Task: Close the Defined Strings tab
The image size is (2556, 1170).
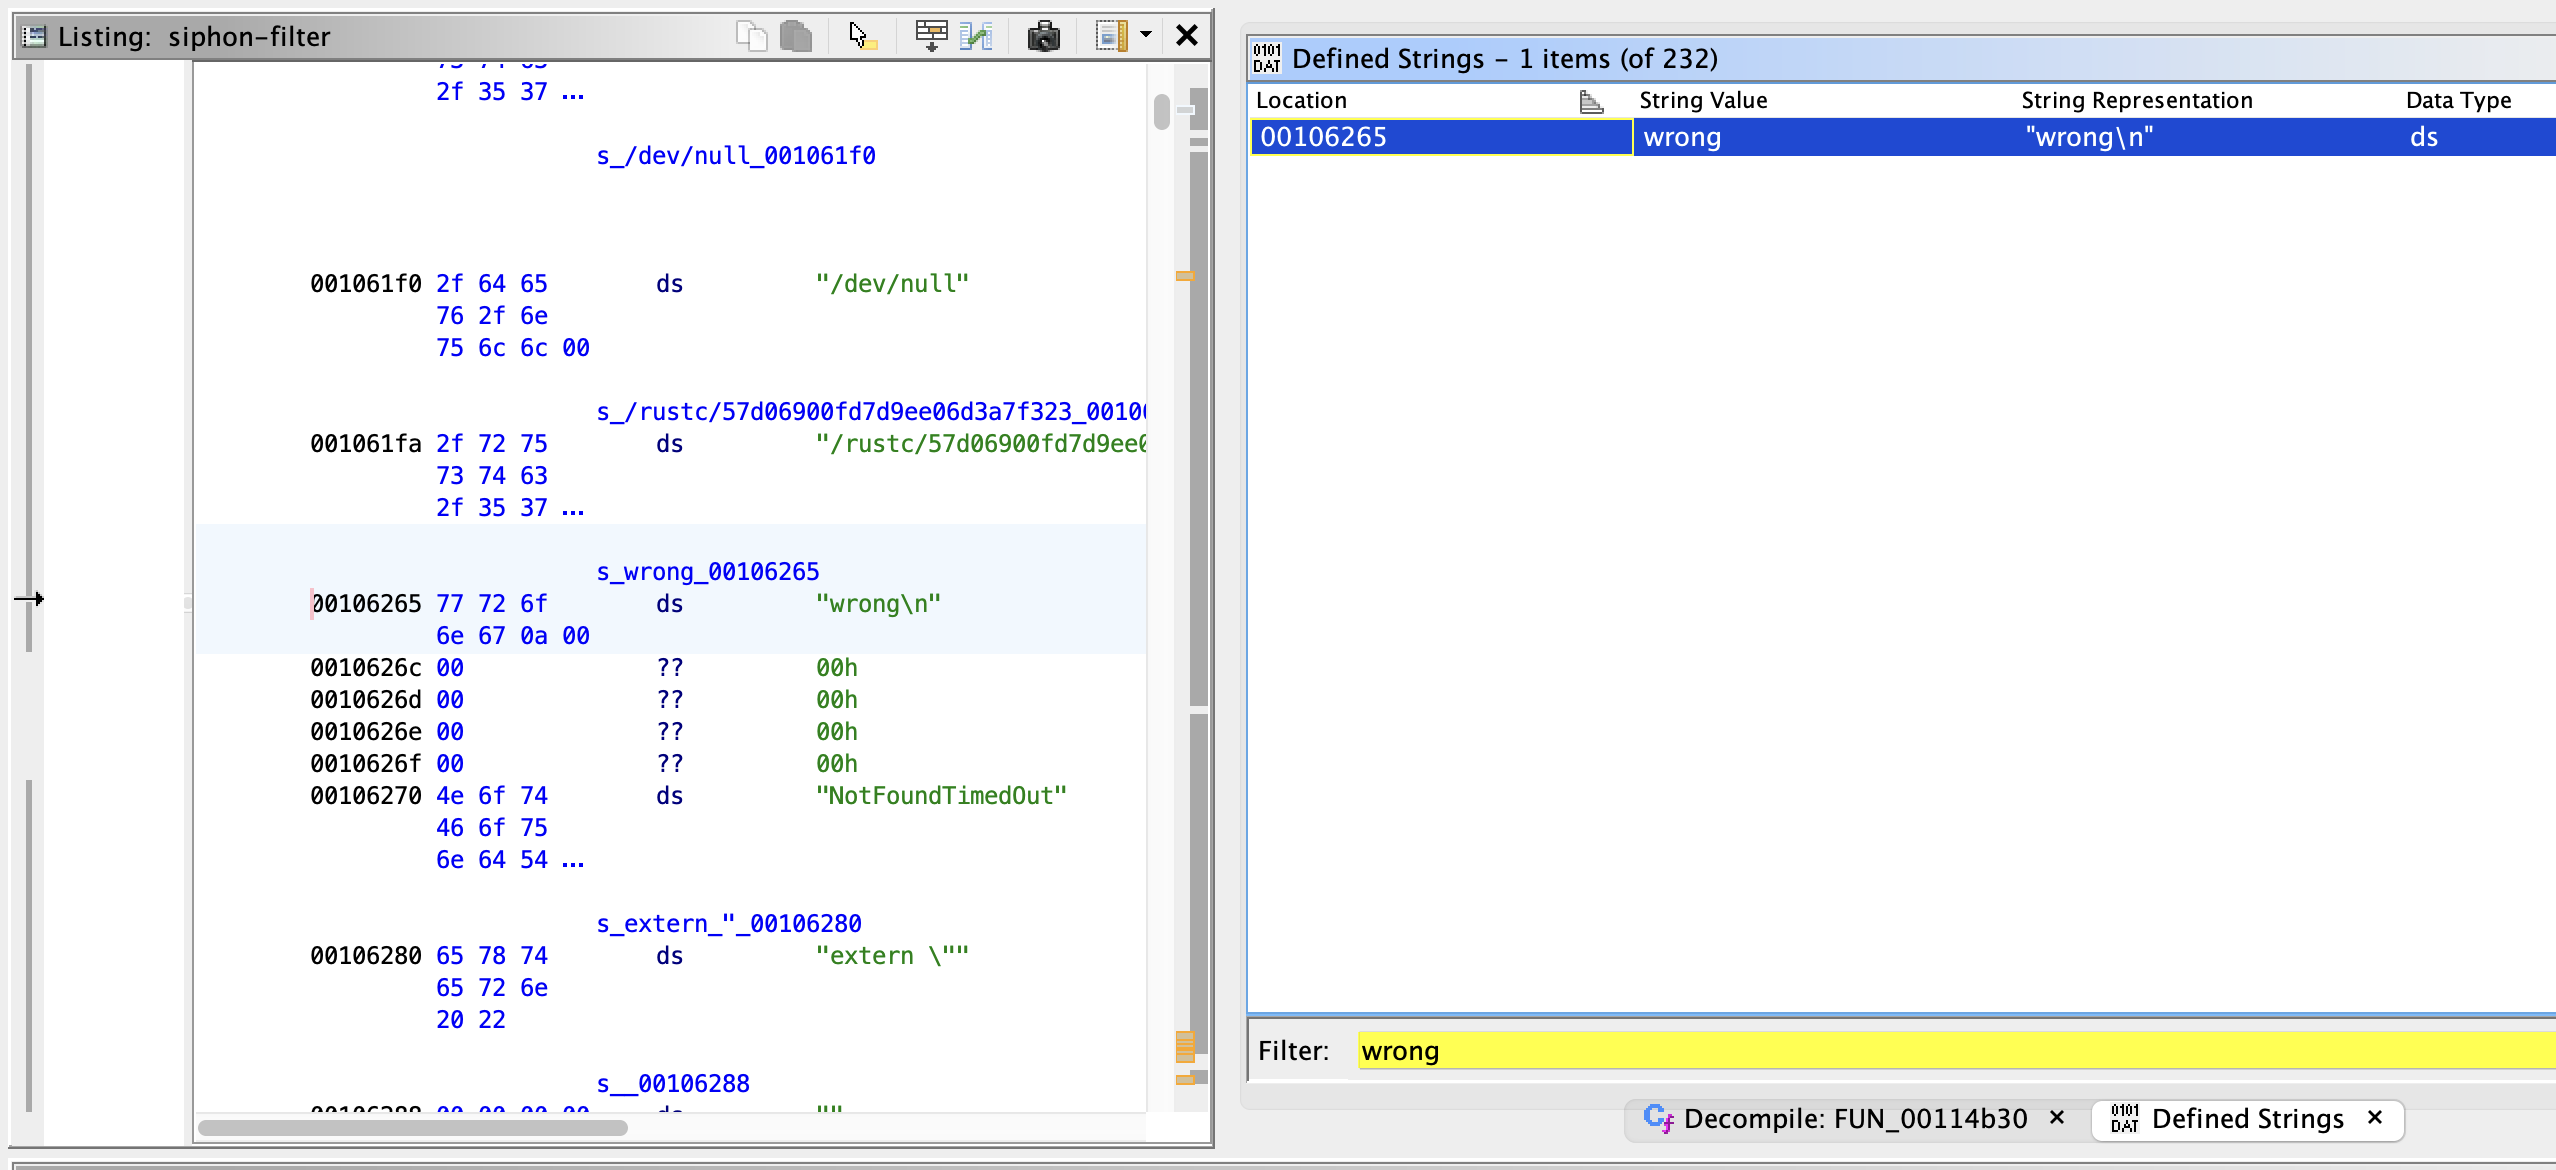Action: click(2375, 1117)
